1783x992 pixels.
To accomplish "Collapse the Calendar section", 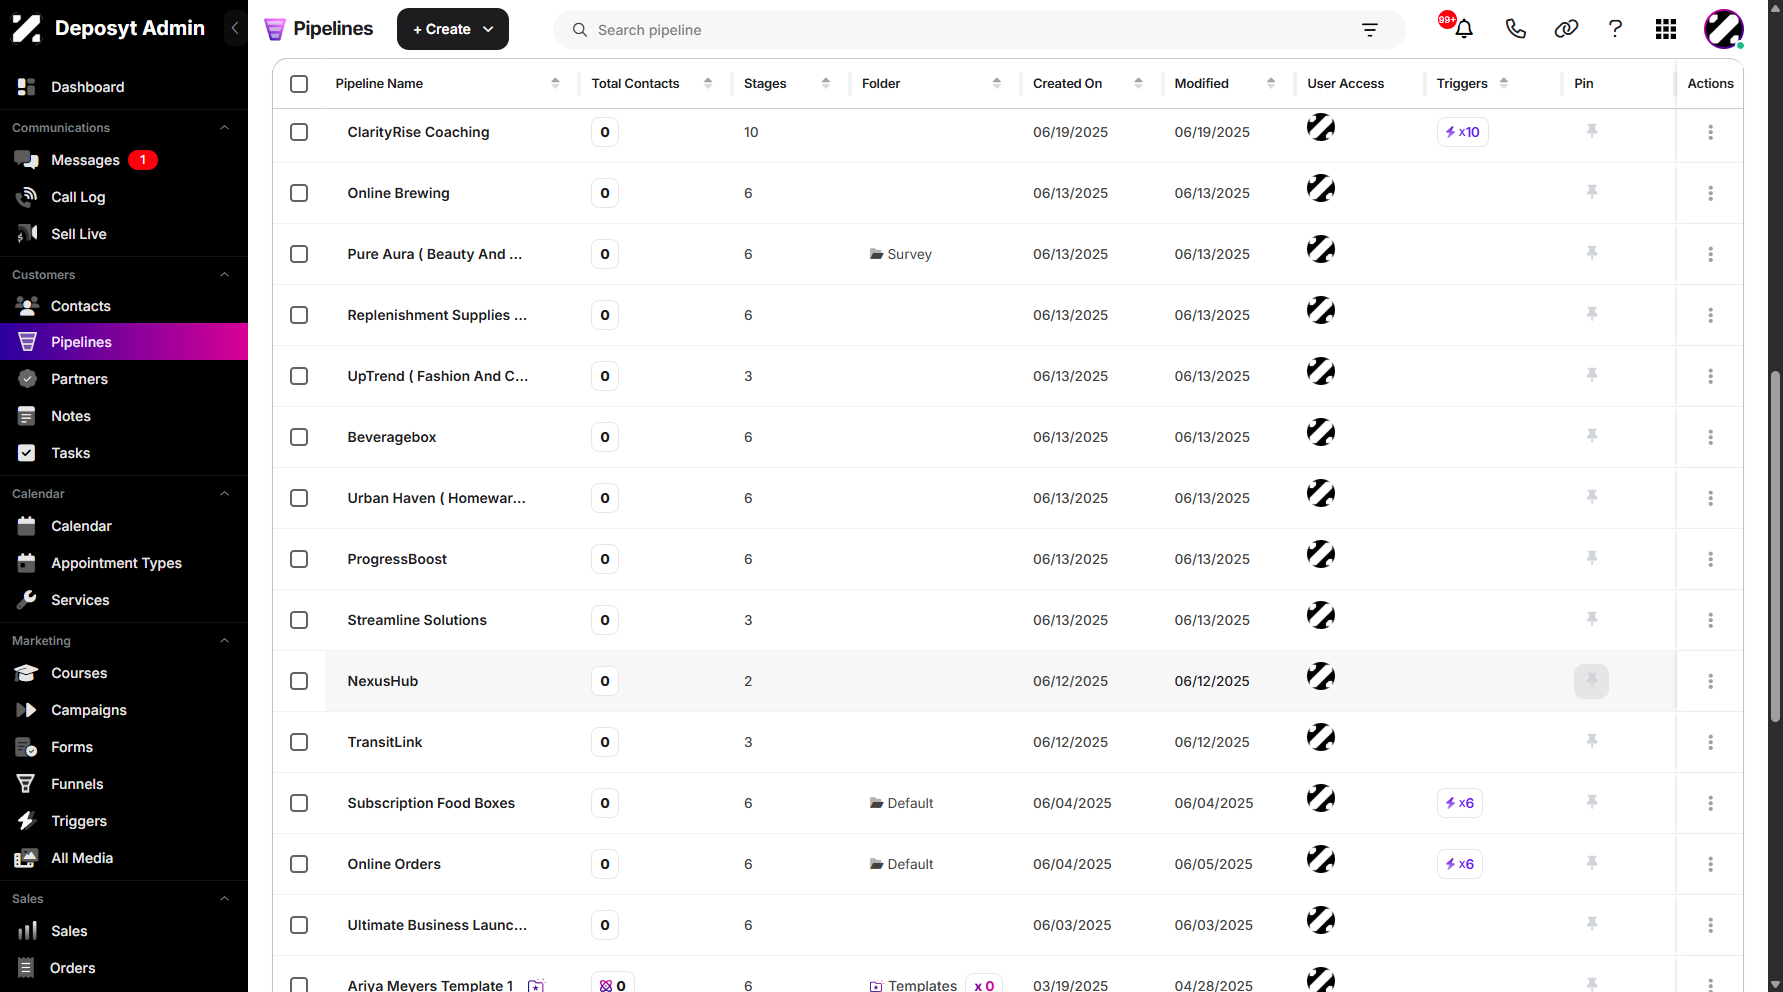I will [224, 494].
